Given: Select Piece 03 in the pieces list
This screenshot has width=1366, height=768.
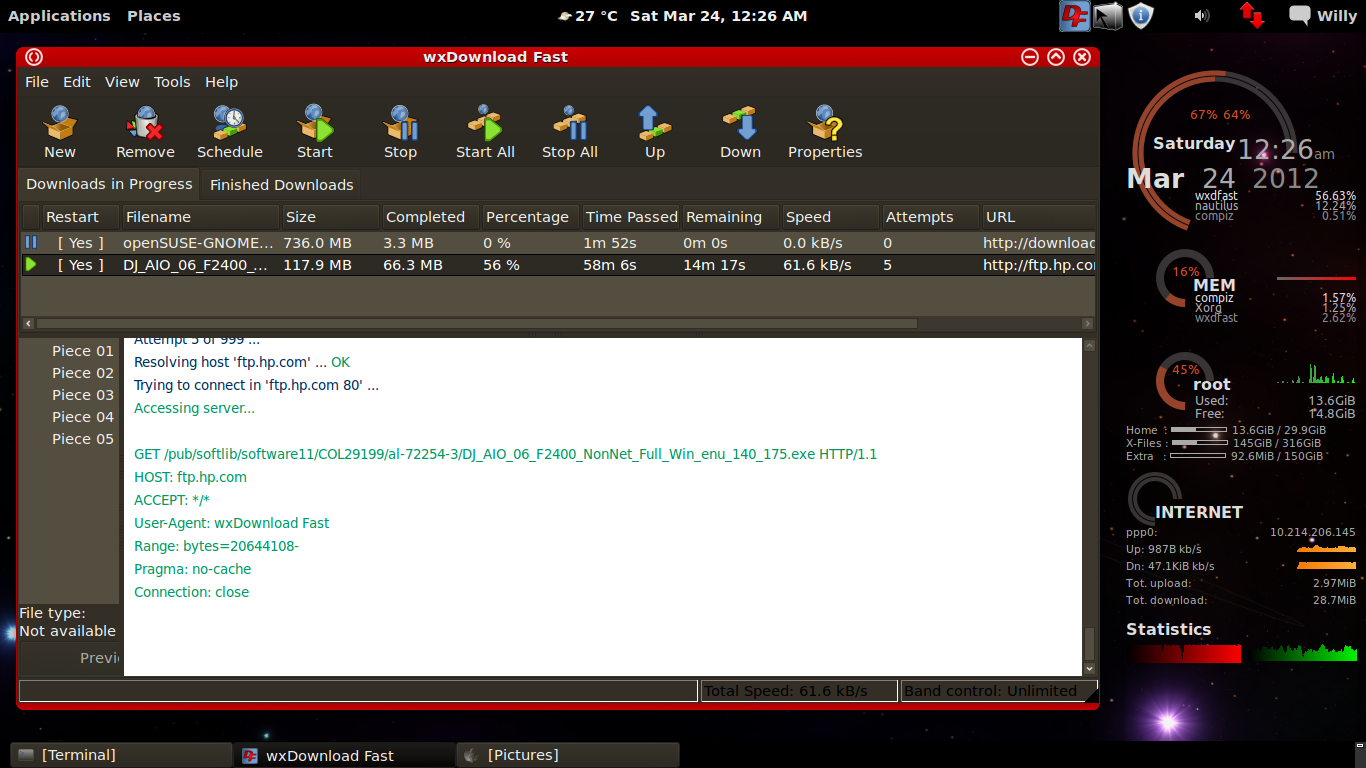Looking at the screenshot, I should click(82, 394).
